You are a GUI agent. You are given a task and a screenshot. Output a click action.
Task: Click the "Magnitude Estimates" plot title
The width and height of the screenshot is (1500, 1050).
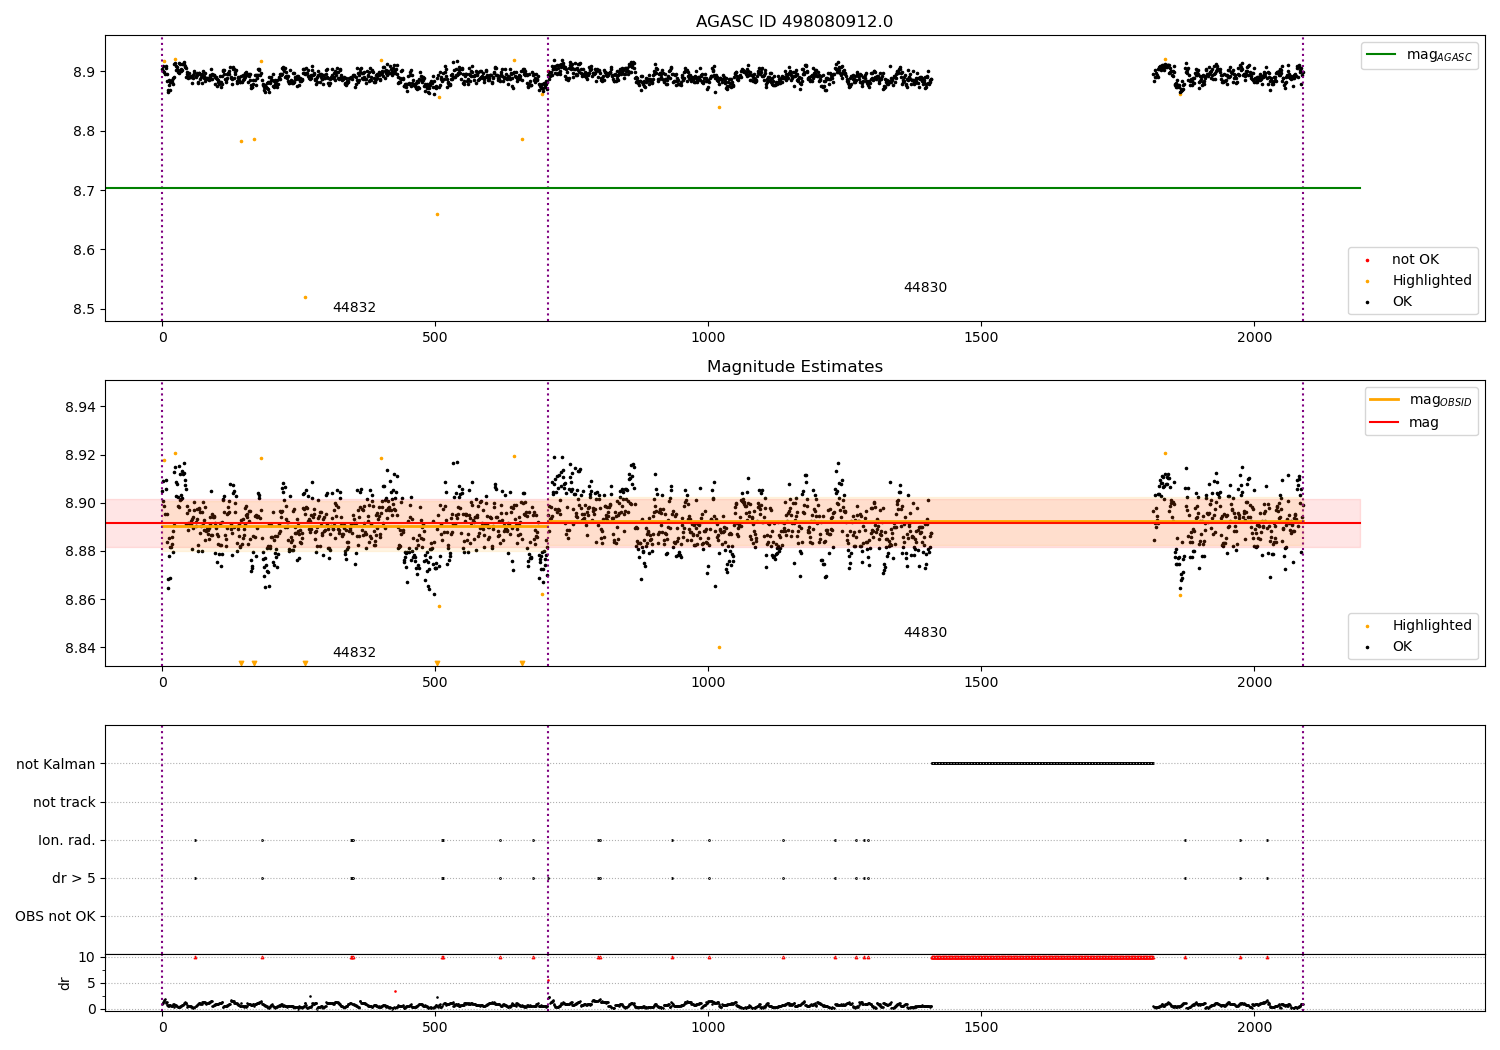click(x=794, y=367)
